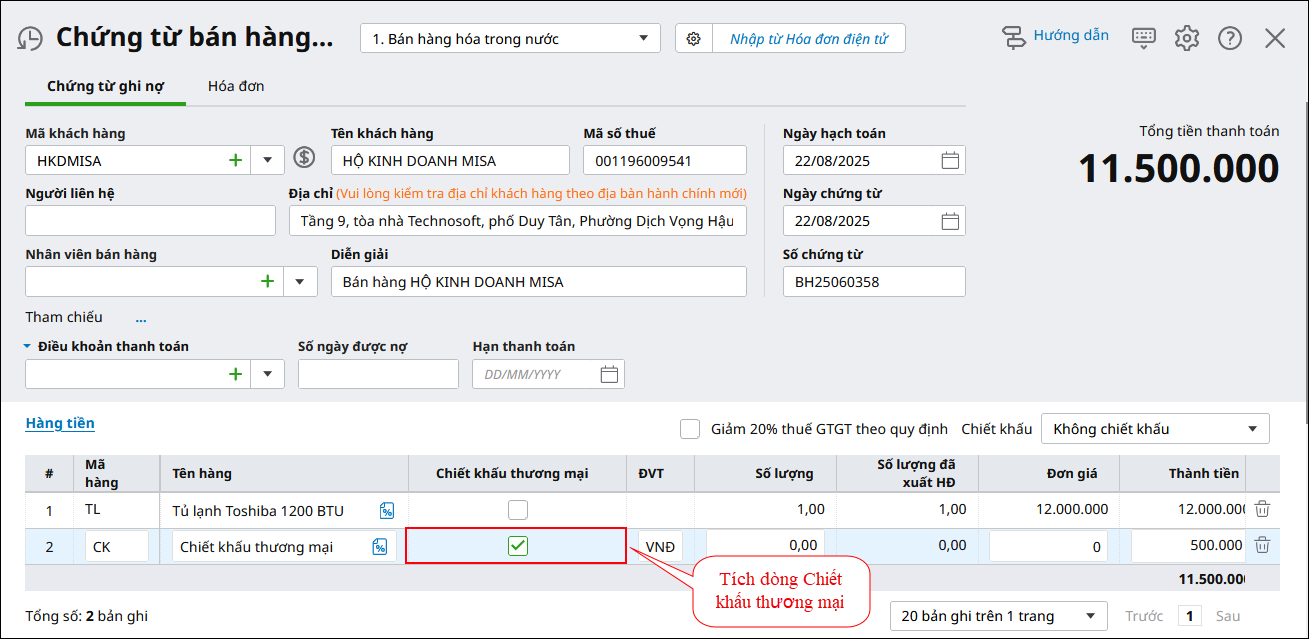Image resolution: width=1309 pixels, height=639 pixels.
Task: Go to next page with Sau
Action: tap(1227, 616)
